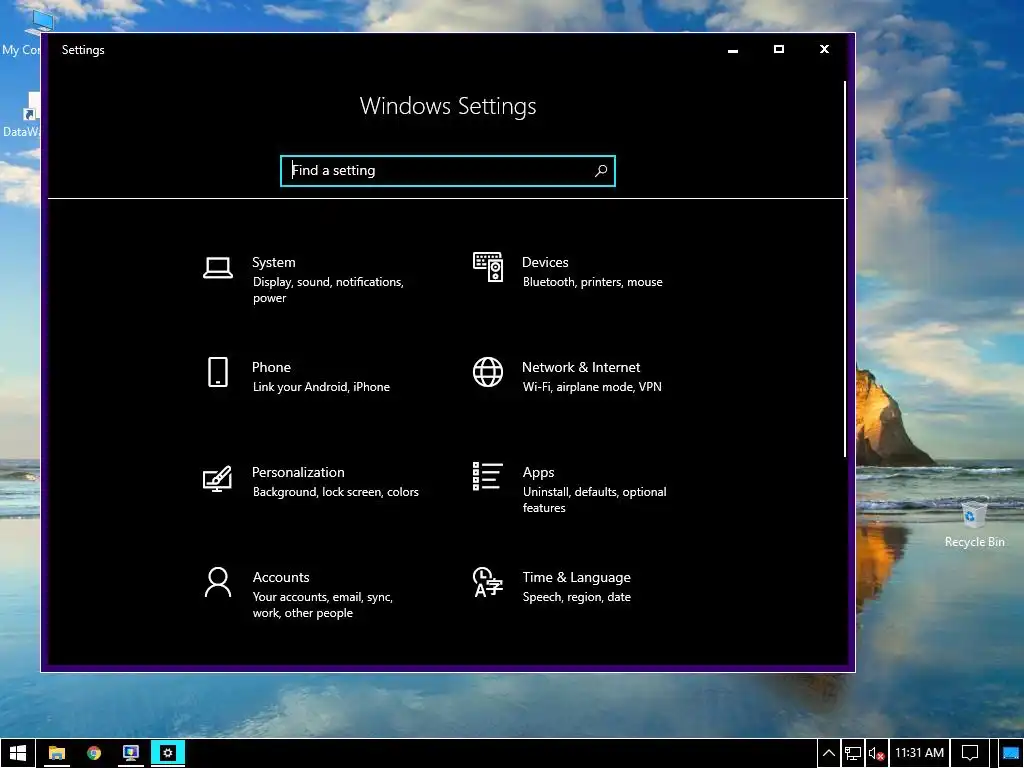1024x768 pixels.
Task: Click the muted volume tray icon
Action: 876,753
